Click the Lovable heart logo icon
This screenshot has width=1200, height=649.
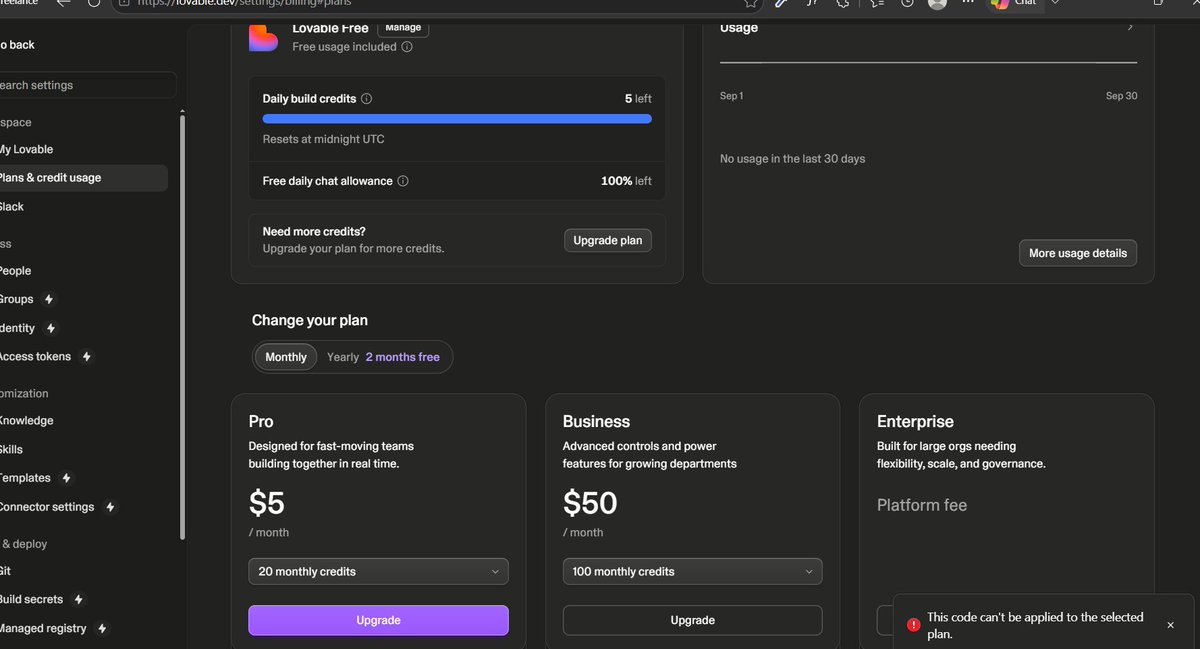coord(263,37)
